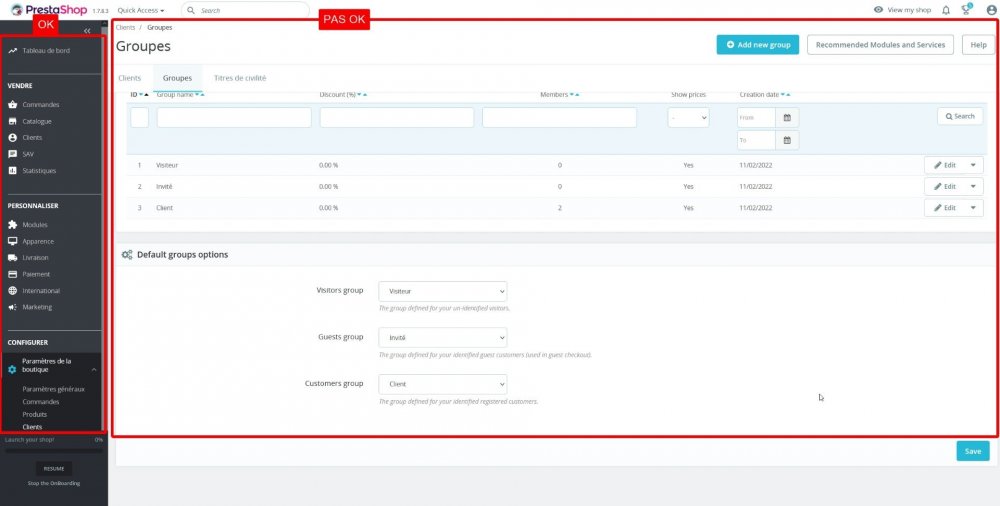Click the notifications bell icon
This screenshot has width=1000, height=506.
946,10
